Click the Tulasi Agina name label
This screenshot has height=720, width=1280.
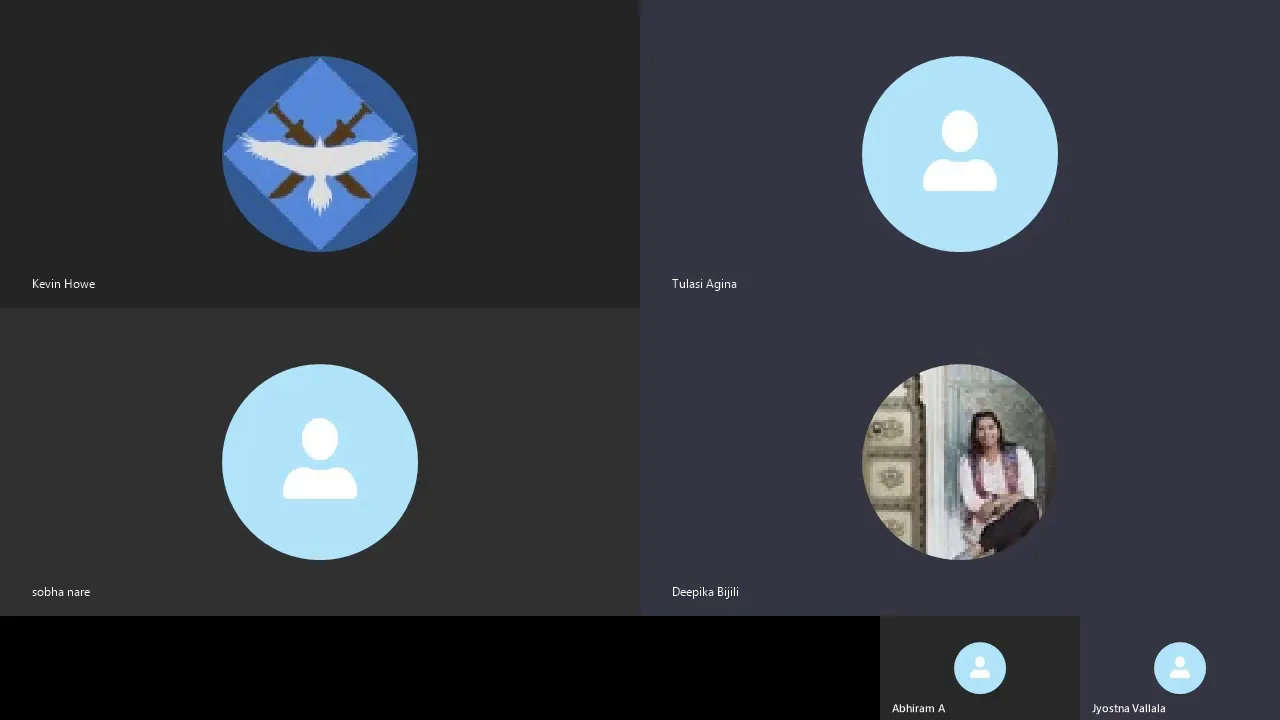tap(704, 284)
